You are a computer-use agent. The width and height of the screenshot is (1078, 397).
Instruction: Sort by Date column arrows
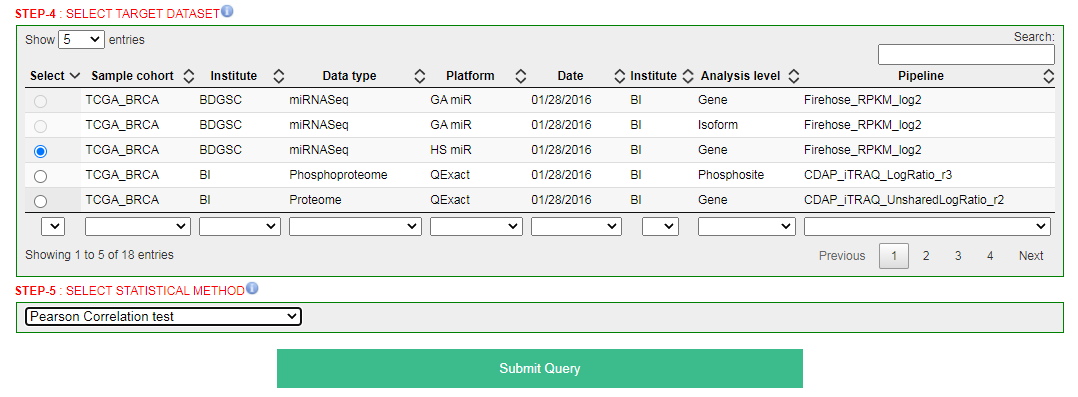click(x=619, y=76)
